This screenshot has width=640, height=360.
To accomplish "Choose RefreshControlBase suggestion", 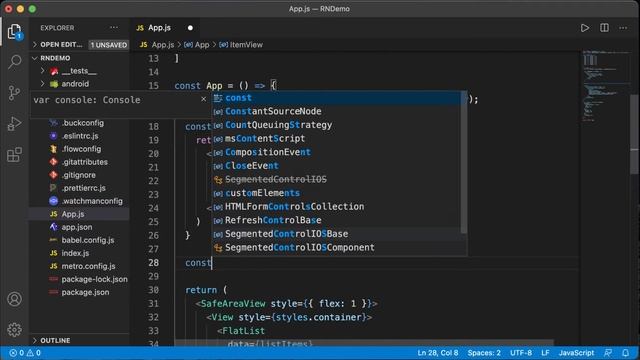I will pyautogui.click(x=337, y=220).
